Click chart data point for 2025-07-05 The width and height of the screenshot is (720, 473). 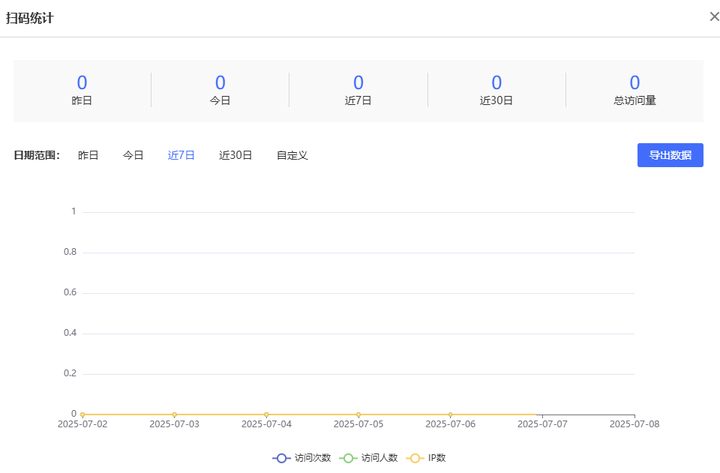[x=359, y=415]
